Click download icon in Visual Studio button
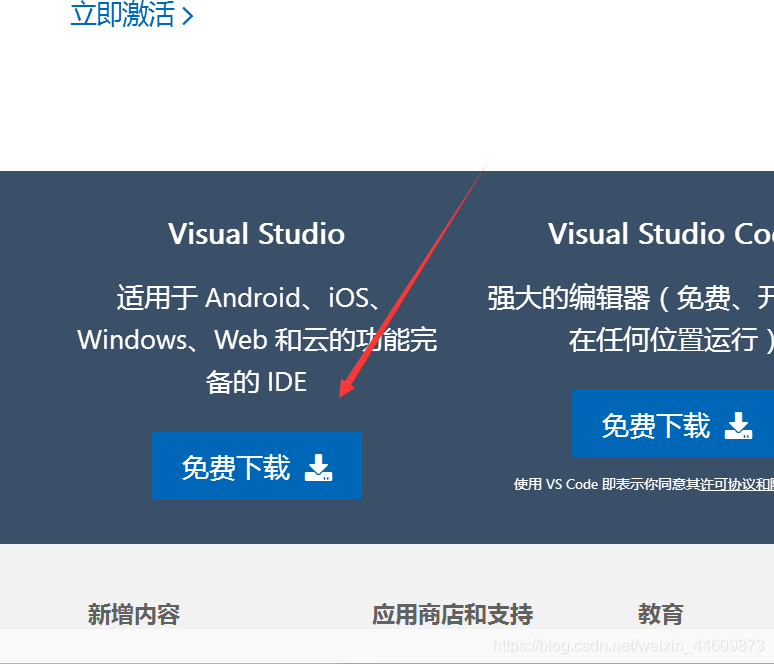This screenshot has height=664, width=774. click(x=318, y=468)
